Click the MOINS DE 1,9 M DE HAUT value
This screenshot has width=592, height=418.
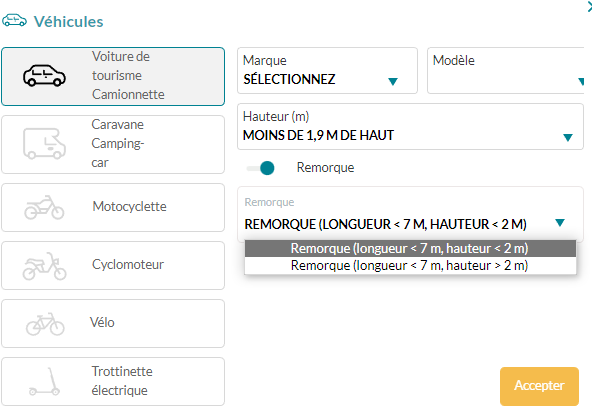(x=318, y=135)
